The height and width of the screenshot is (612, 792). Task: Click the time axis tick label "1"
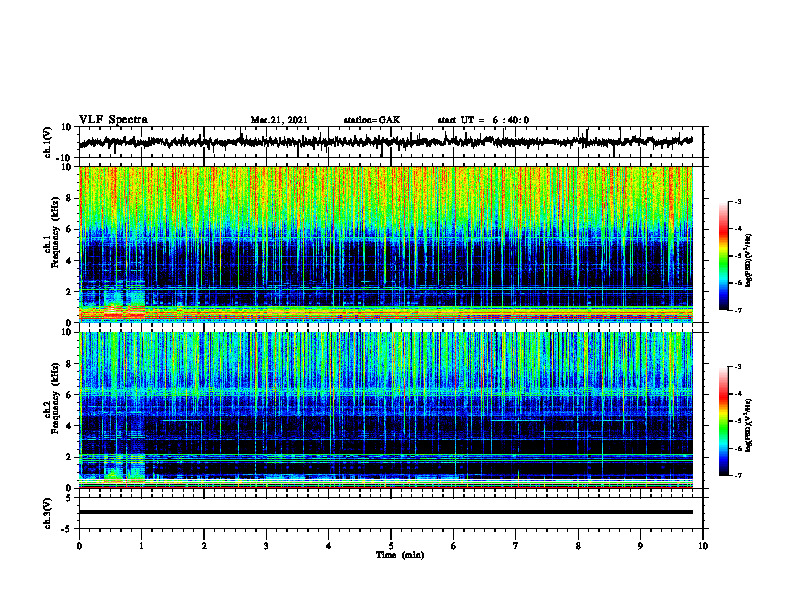click(141, 546)
